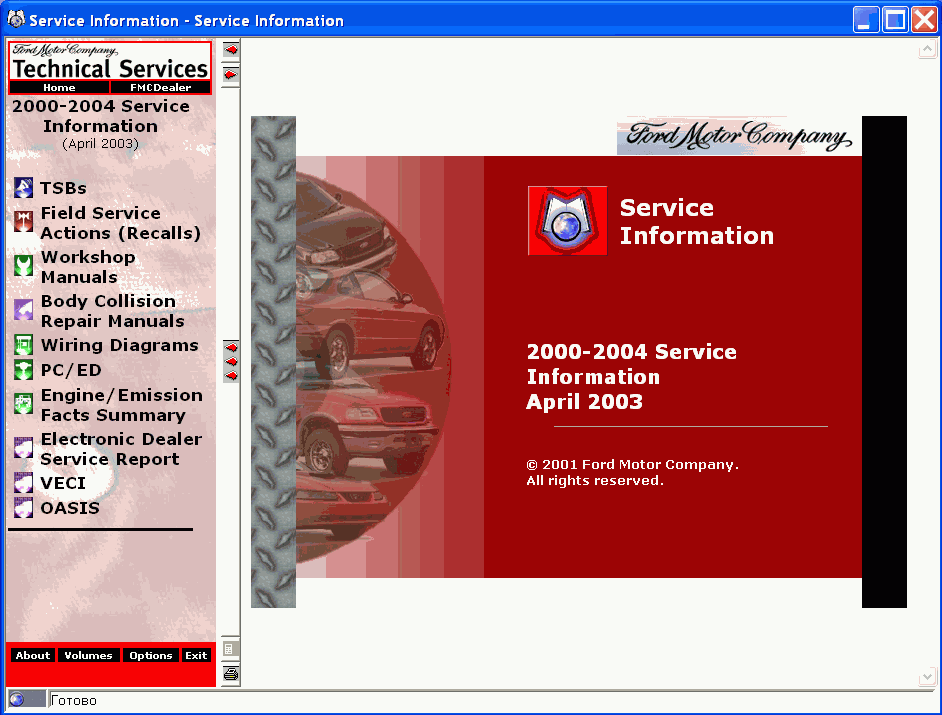Image resolution: width=942 pixels, height=715 pixels.
Task: Close the Service Information window
Action: [923, 20]
